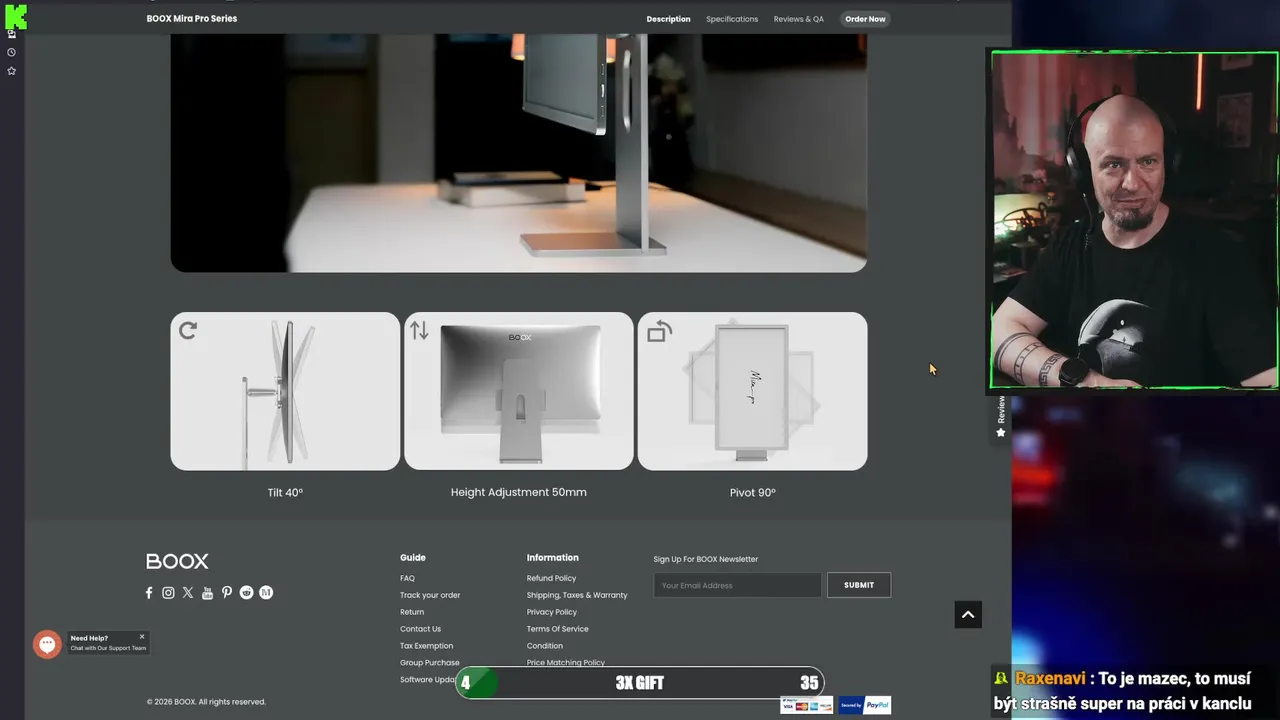Open the orange support chat bubble
This screenshot has width=1280, height=720.
[x=47, y=644]
